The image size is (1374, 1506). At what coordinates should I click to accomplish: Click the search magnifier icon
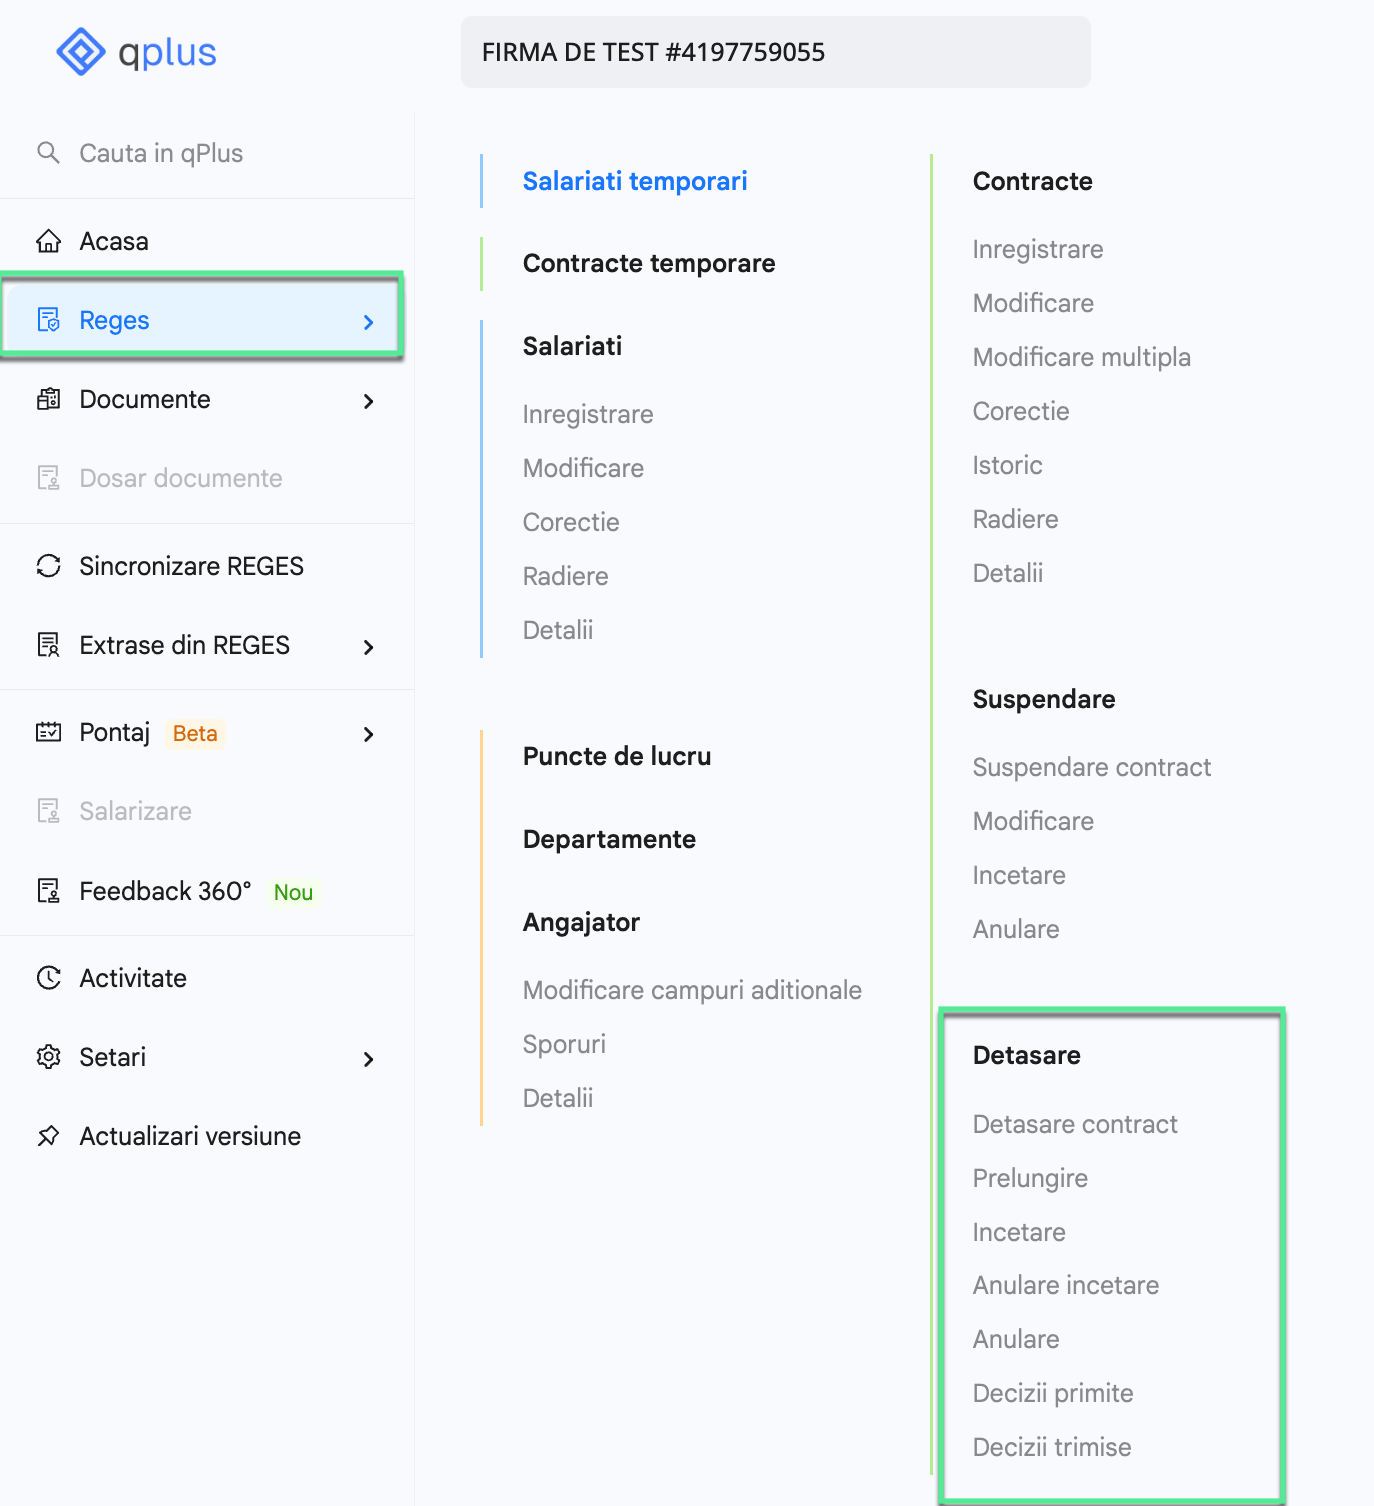click(48, 153)
